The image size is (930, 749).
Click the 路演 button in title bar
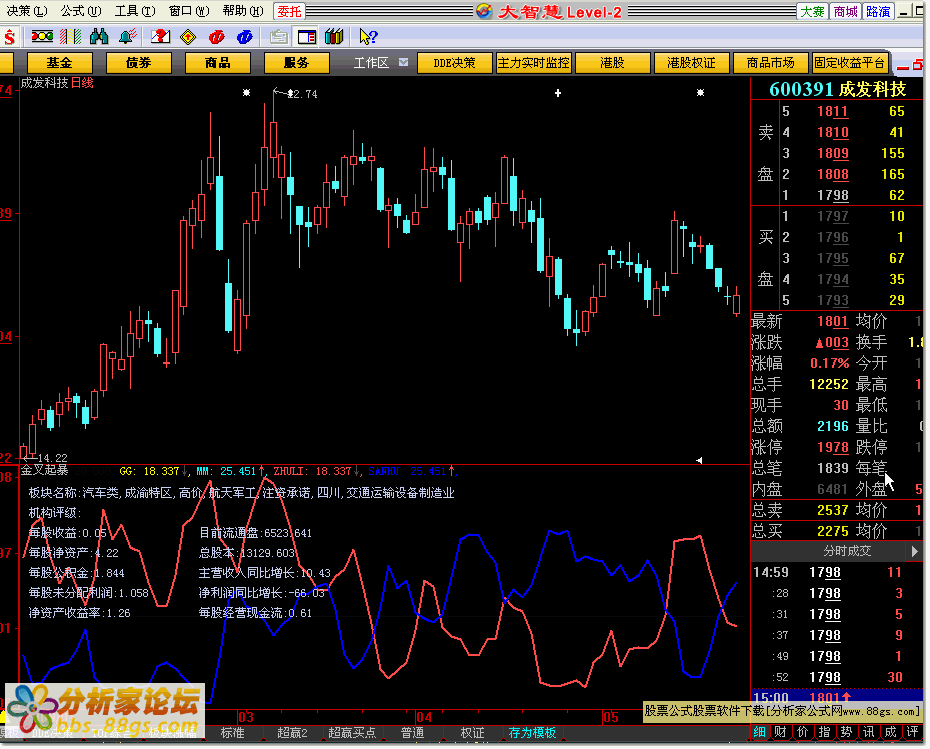coord(878,11)
